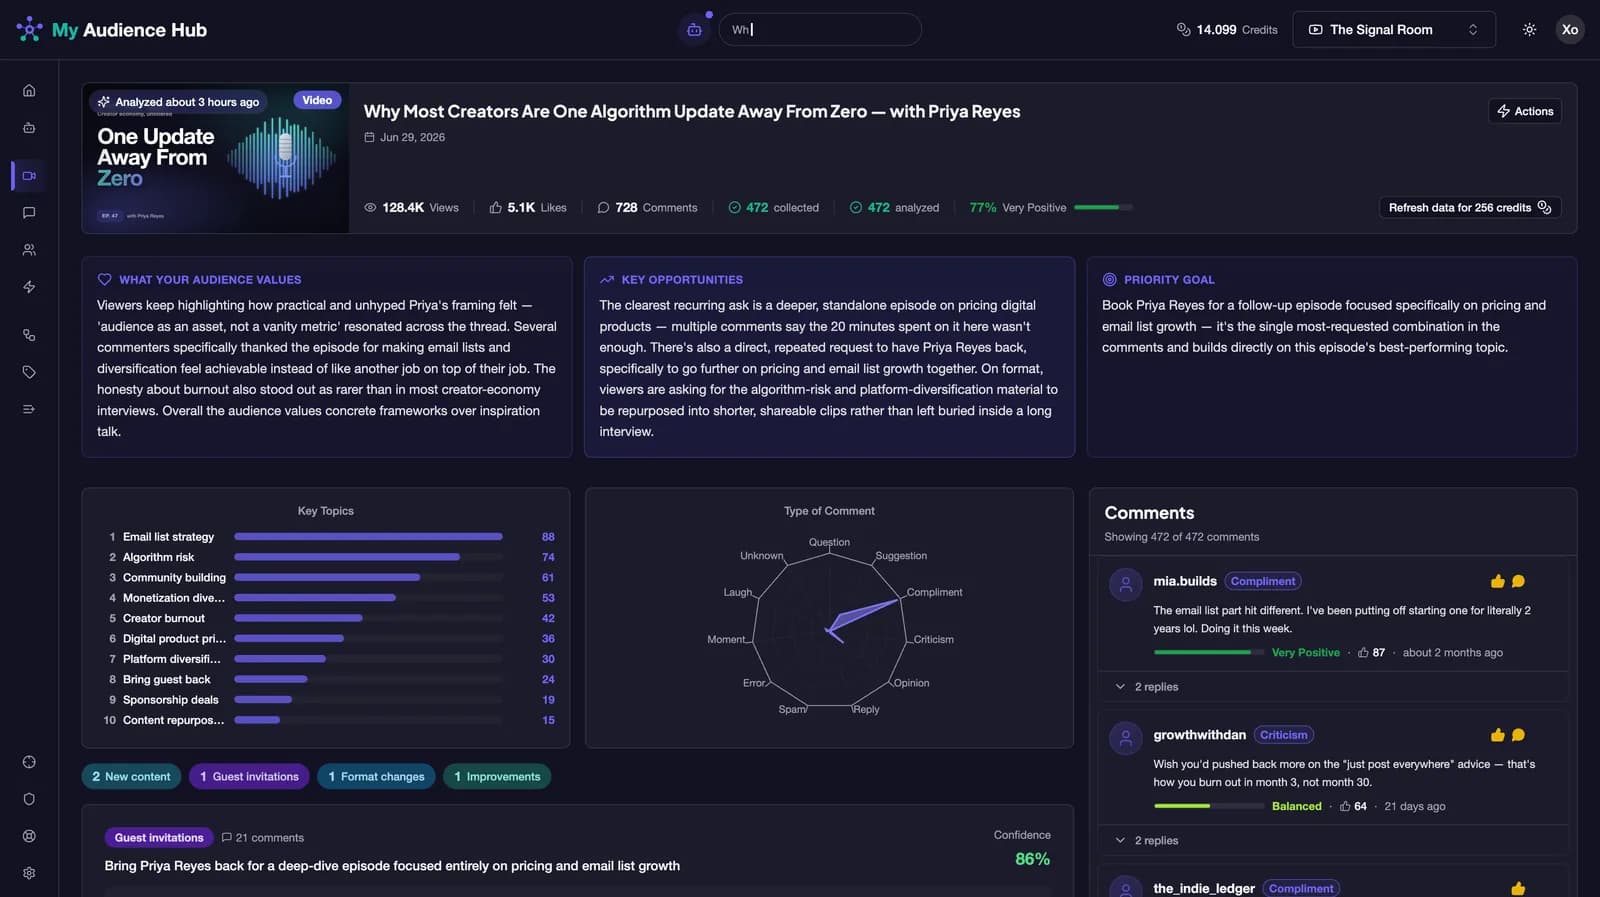The image size is (1600, 897).
Task: Open the shield icon in sidebar
Action: 29,799
